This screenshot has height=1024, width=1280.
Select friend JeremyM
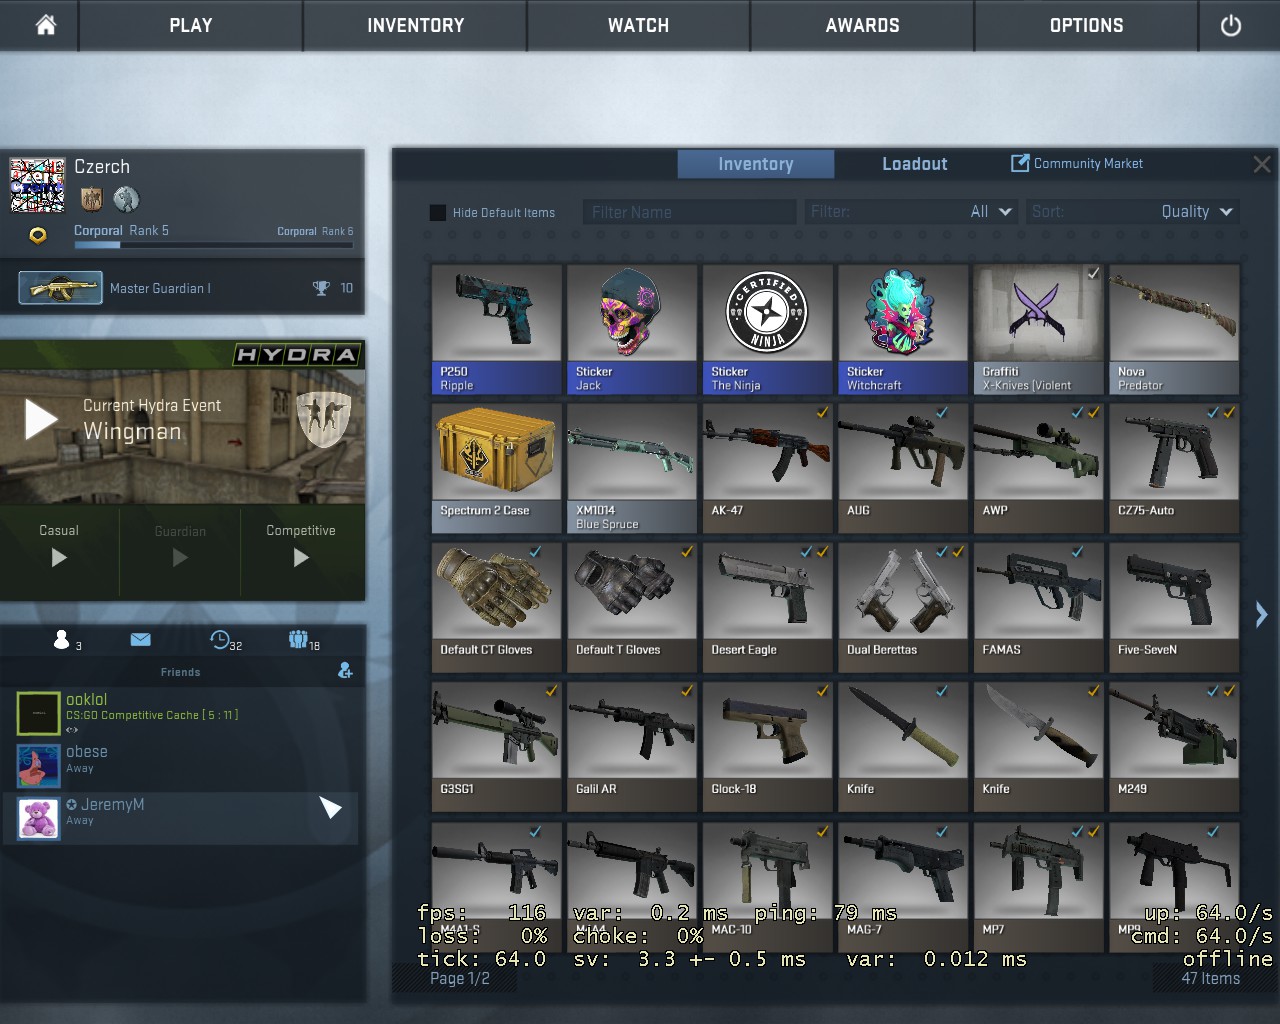click(181, 819)
